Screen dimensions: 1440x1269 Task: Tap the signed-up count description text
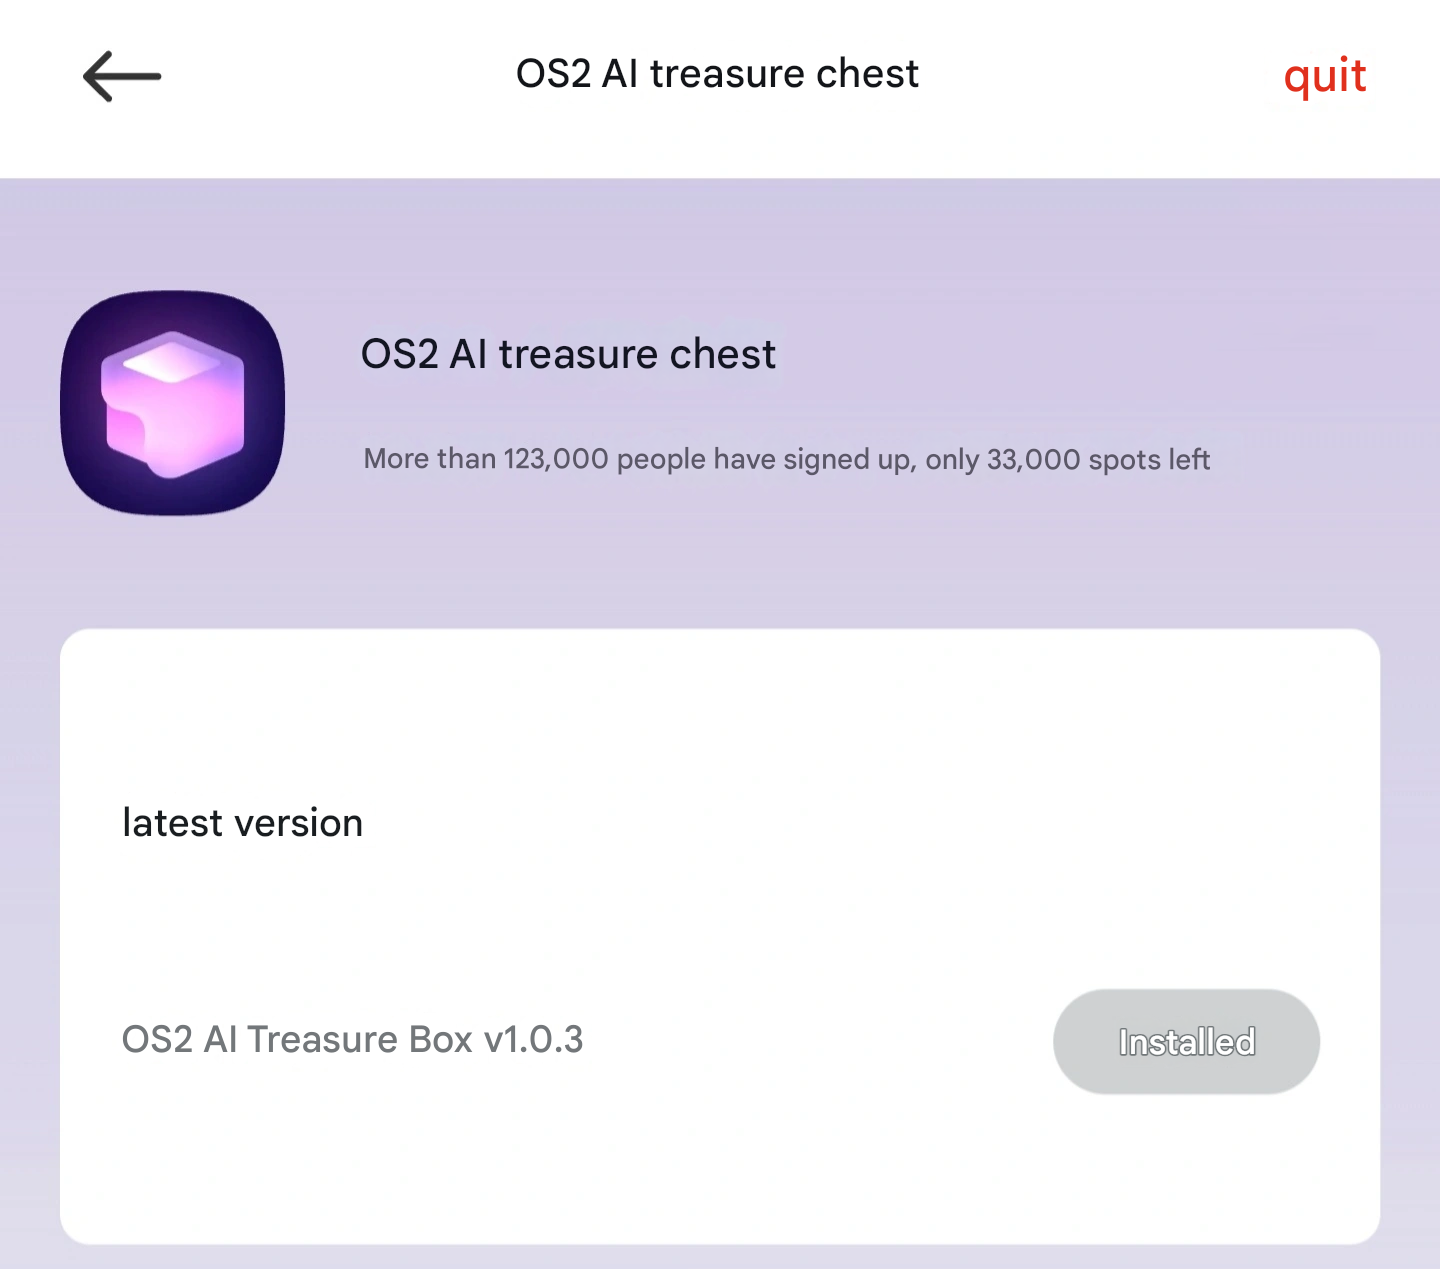coord(786,459)
